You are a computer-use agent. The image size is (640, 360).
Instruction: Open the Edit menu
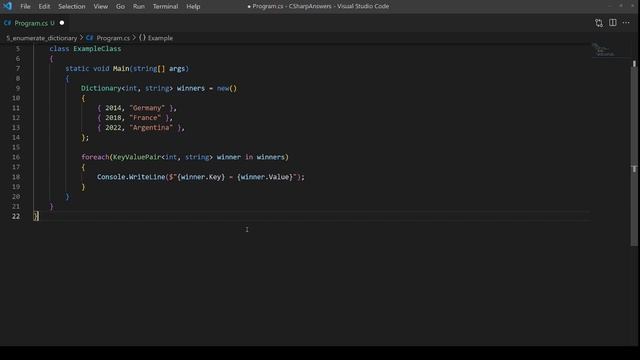(x=44, y=6)
